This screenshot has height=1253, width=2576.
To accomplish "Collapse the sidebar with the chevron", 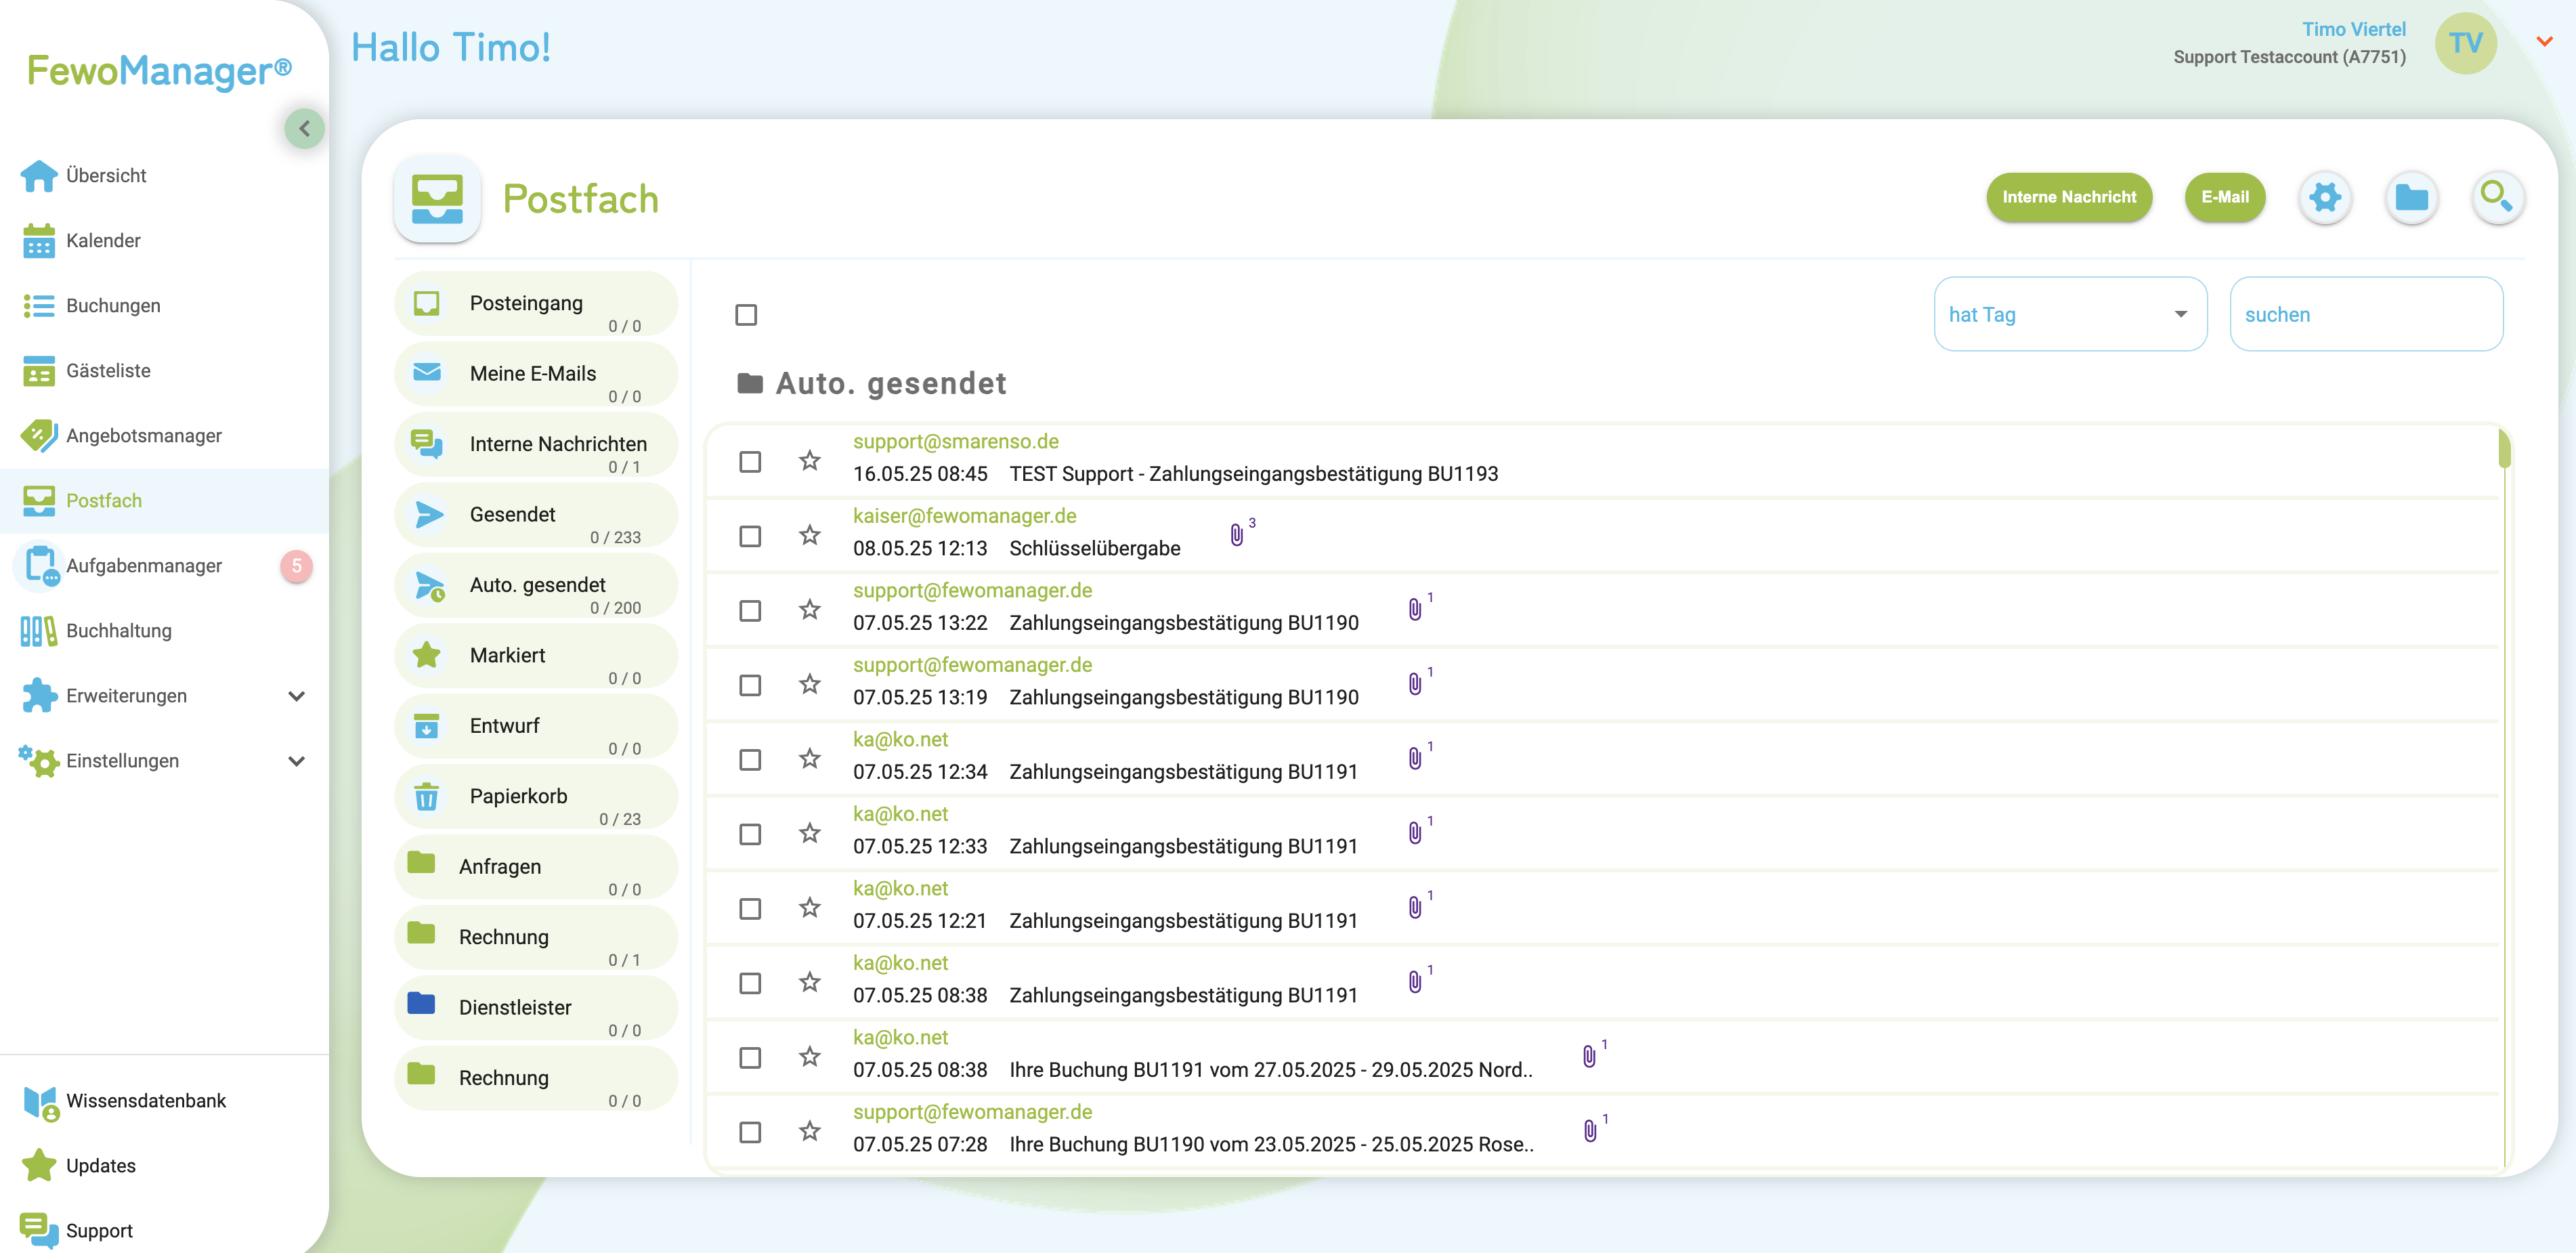I will pyautogui.click(x=305, y=128).
